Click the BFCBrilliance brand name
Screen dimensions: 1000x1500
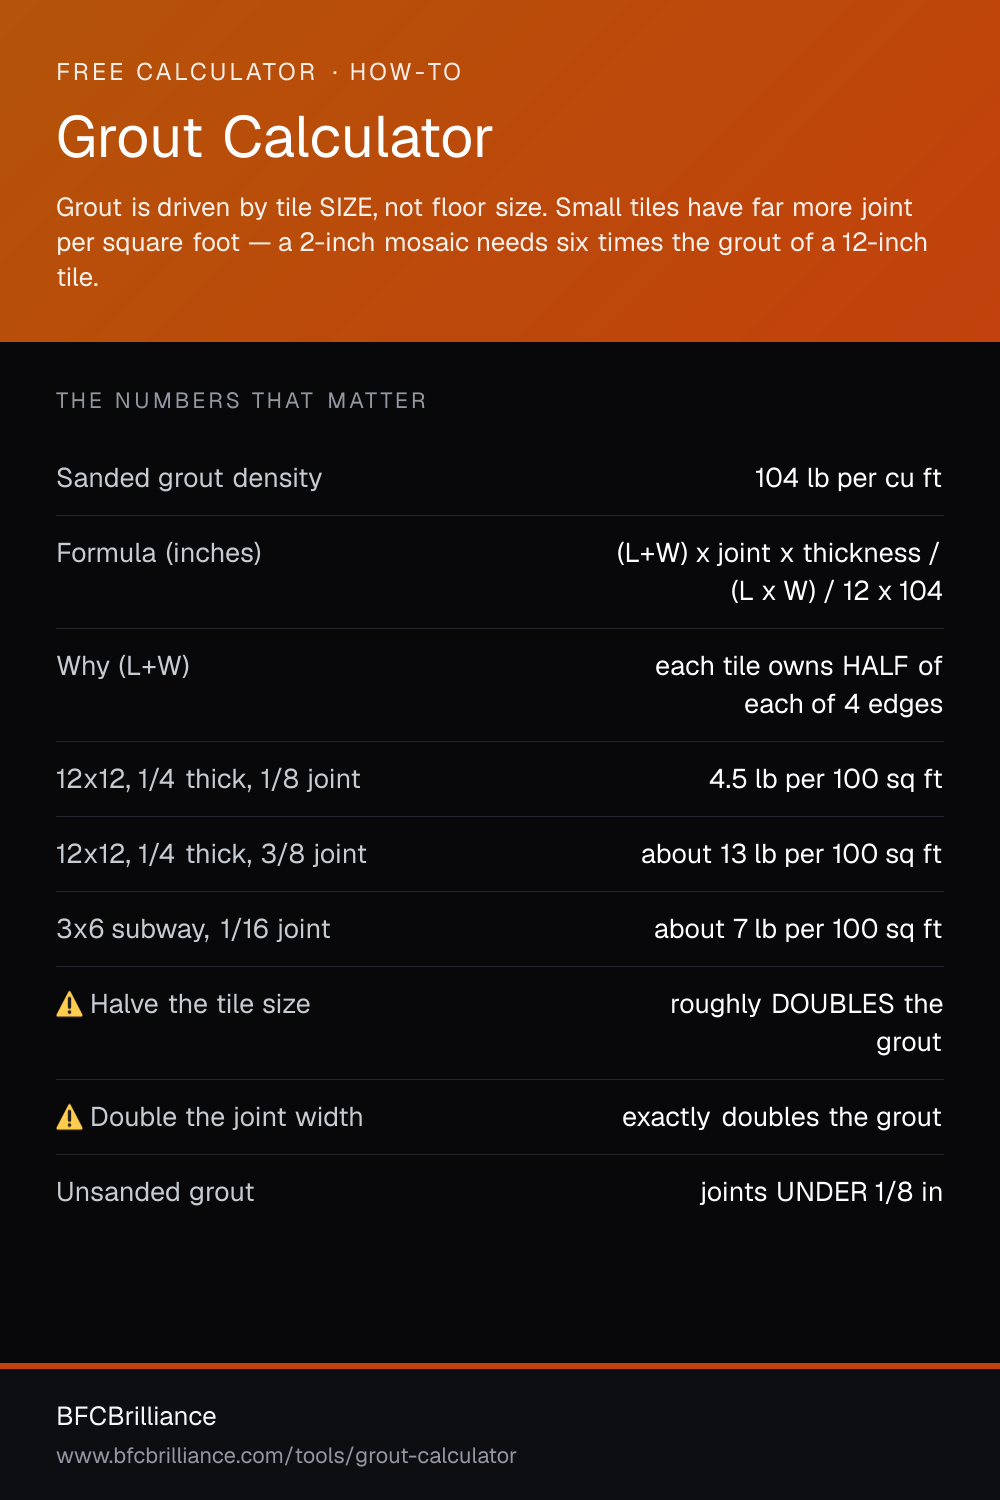[136, 1416]
